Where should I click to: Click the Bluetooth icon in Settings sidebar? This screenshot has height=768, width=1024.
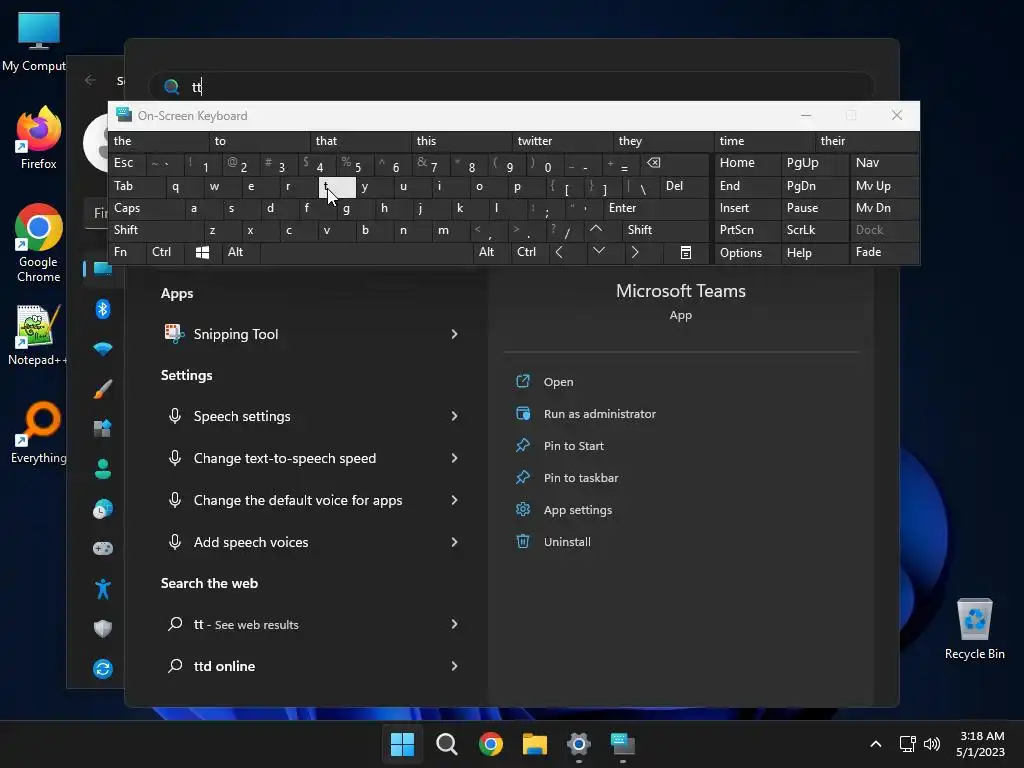click(x=103, y=308)
